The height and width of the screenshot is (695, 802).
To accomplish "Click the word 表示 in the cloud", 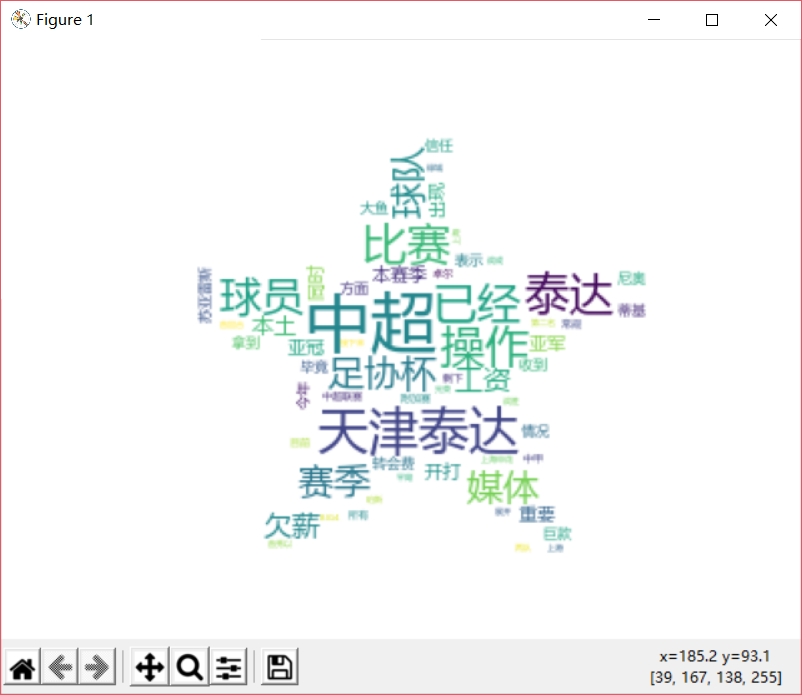I will pyautogui.click(x=469, y=260).
